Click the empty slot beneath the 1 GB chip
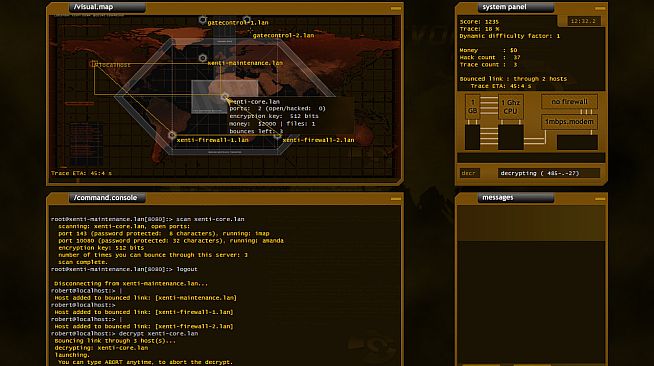 pos(472,137)
